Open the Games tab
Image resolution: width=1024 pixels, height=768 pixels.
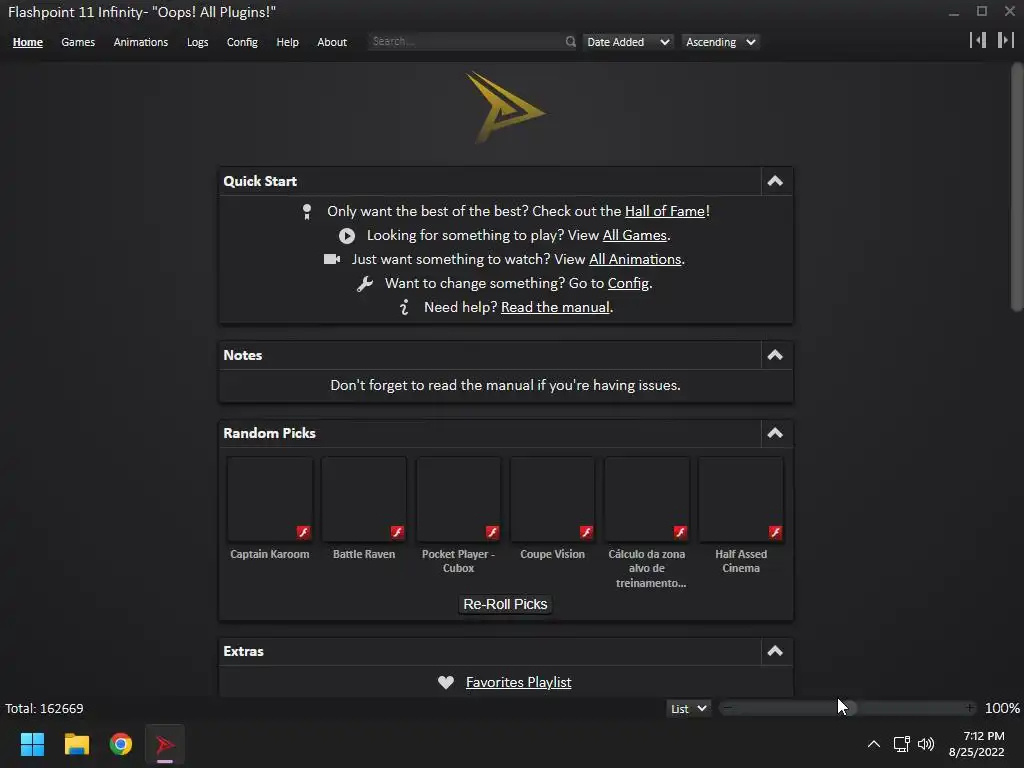point(78,42)
